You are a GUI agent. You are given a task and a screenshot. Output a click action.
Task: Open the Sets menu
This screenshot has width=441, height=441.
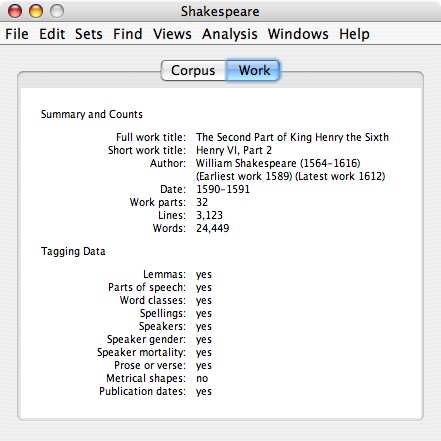click(89, 34)
